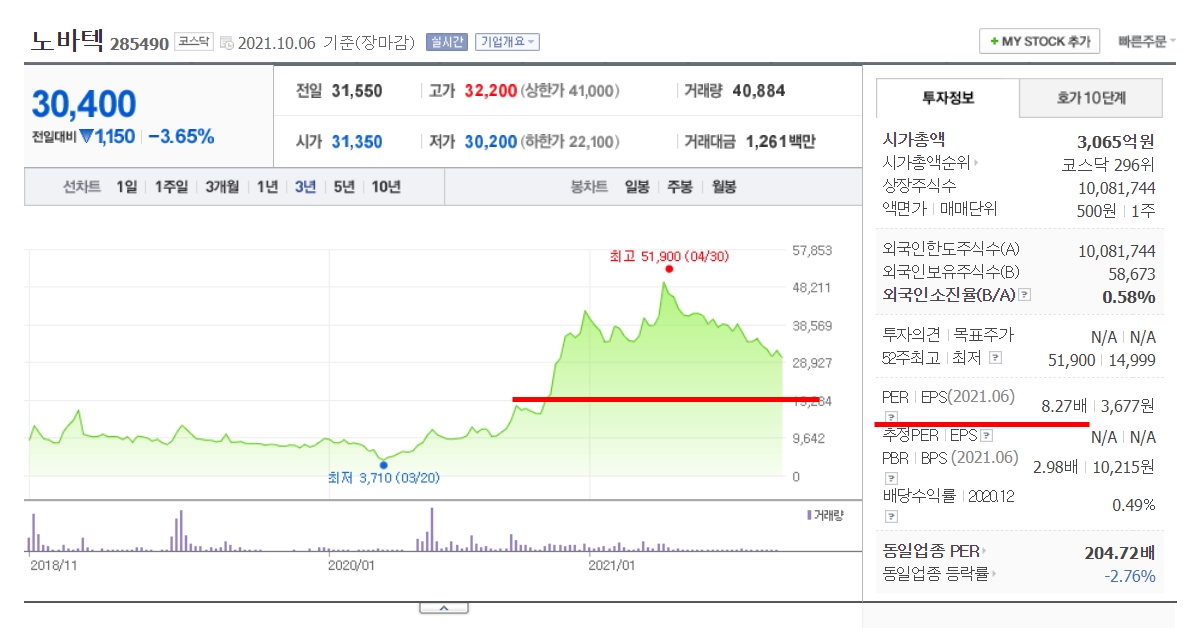Screen dimensions: 1188x628
Task: Click the calendar icon beside 2021.10.06 date
Action: click(x=227, y=43)
